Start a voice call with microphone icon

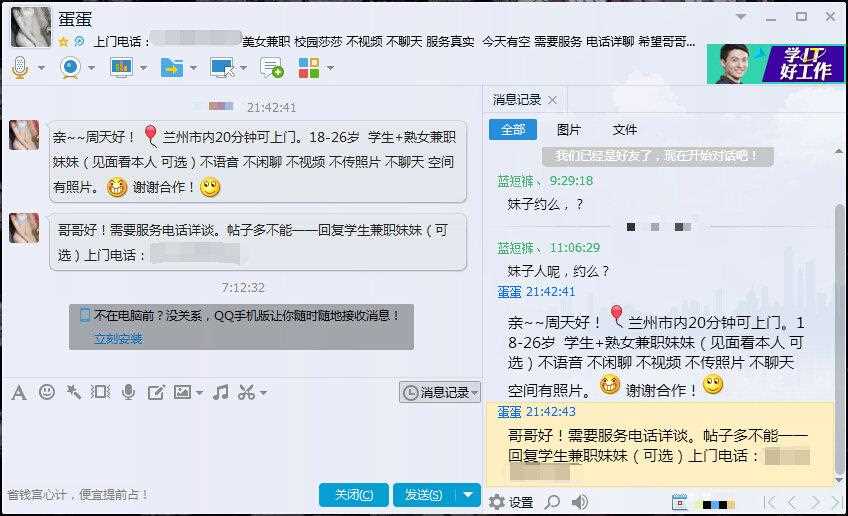20,68
